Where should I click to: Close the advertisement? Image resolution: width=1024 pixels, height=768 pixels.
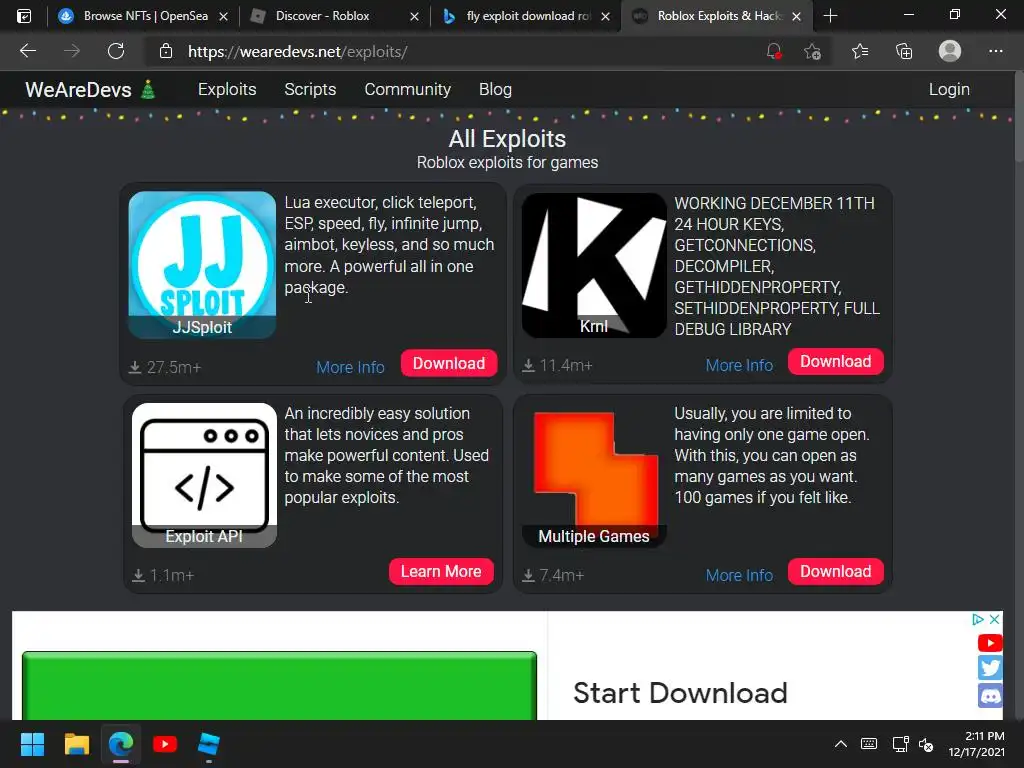point(994,619)
